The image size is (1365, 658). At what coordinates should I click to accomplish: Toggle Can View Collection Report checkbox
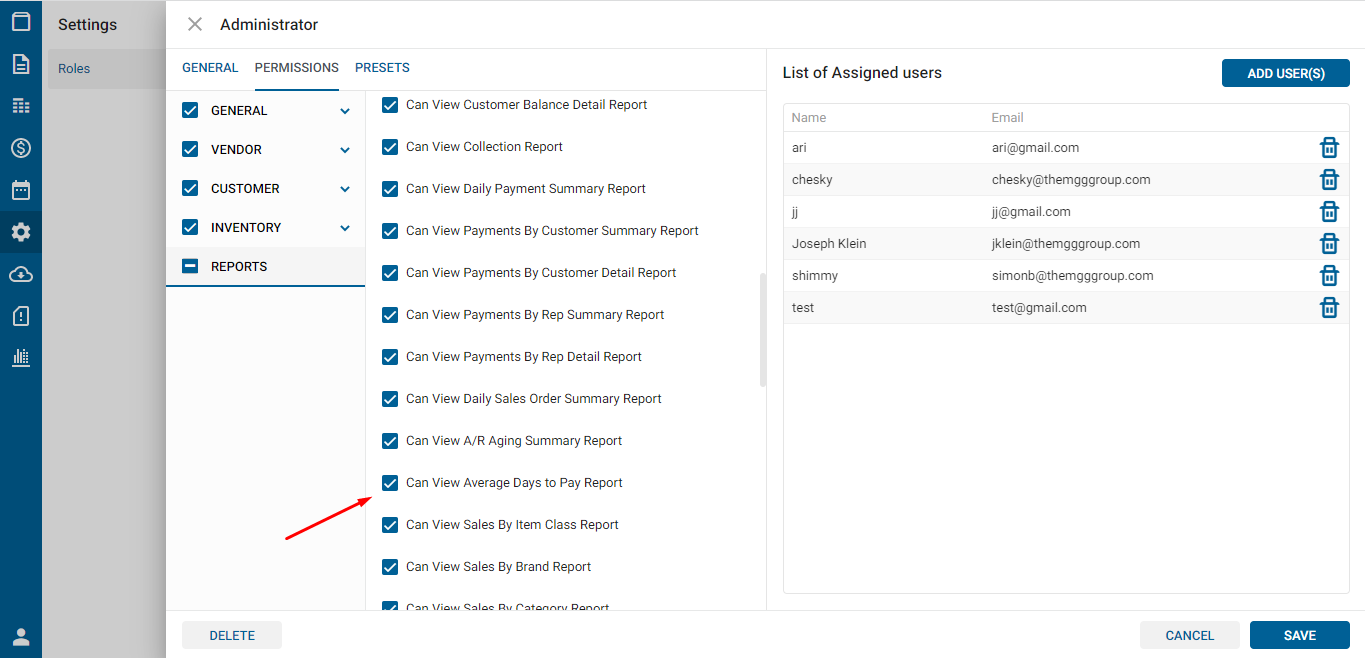point(391,147)
